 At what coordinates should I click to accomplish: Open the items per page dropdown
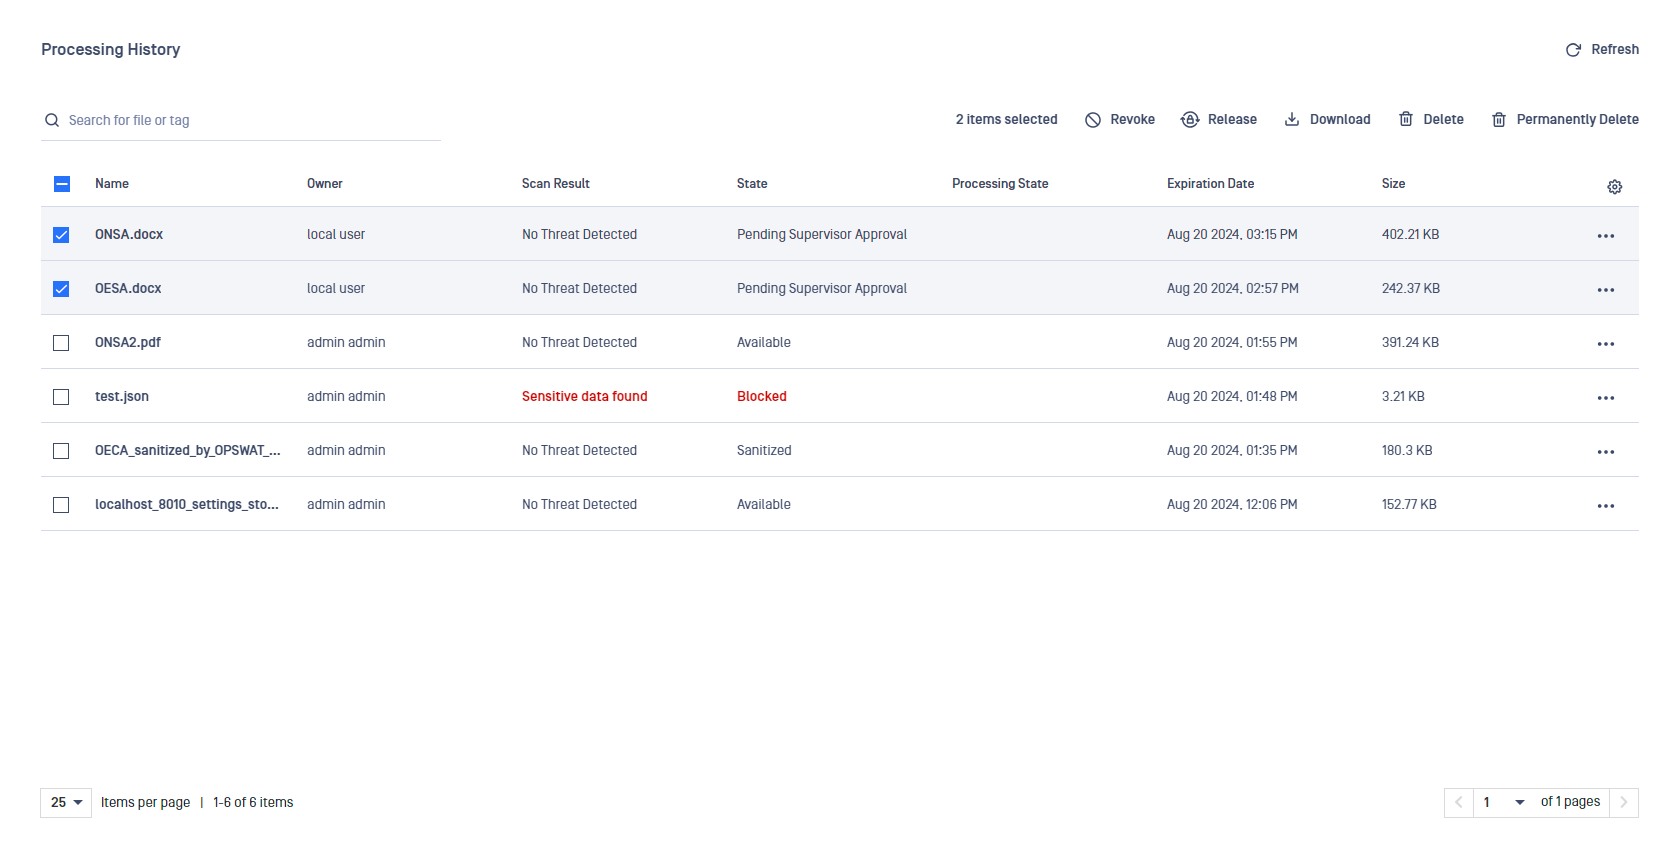click(x=66, y=803)
